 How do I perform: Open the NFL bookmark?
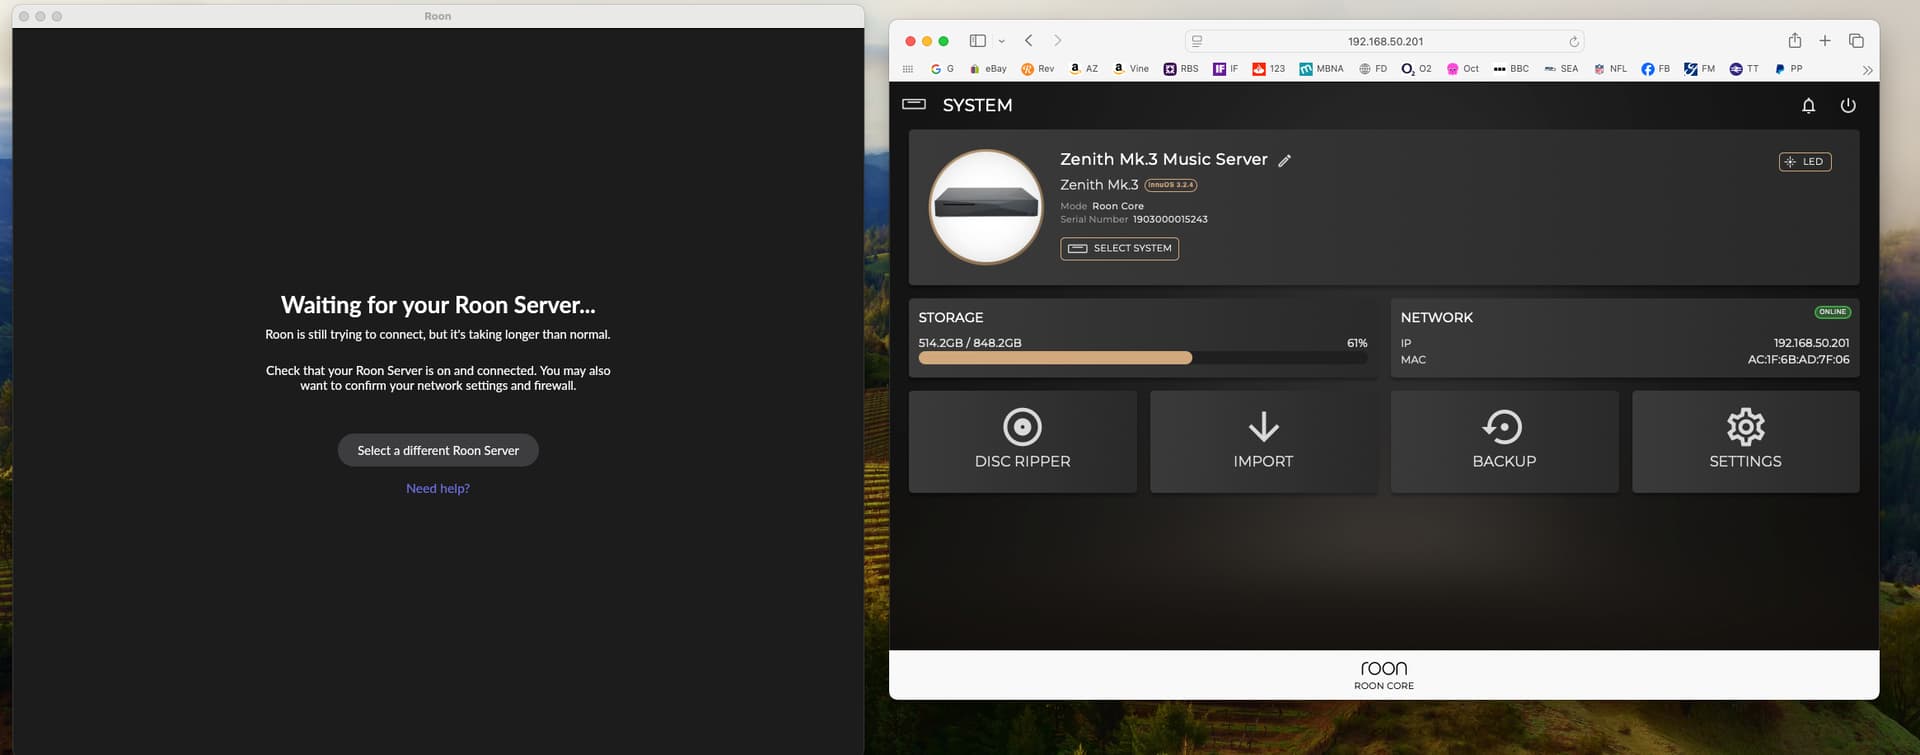(x=1610, y=69)
